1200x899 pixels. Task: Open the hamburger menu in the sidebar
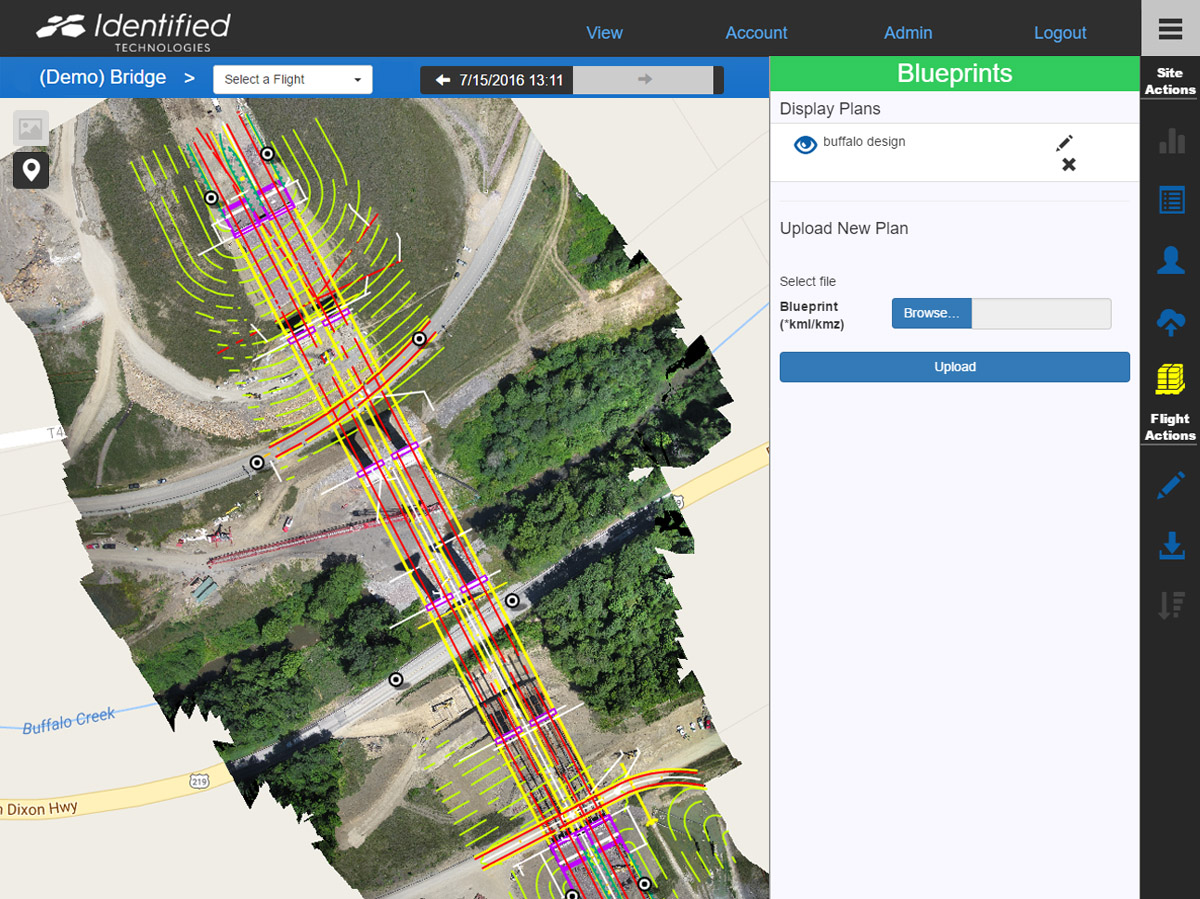[x=1170, y=29]
